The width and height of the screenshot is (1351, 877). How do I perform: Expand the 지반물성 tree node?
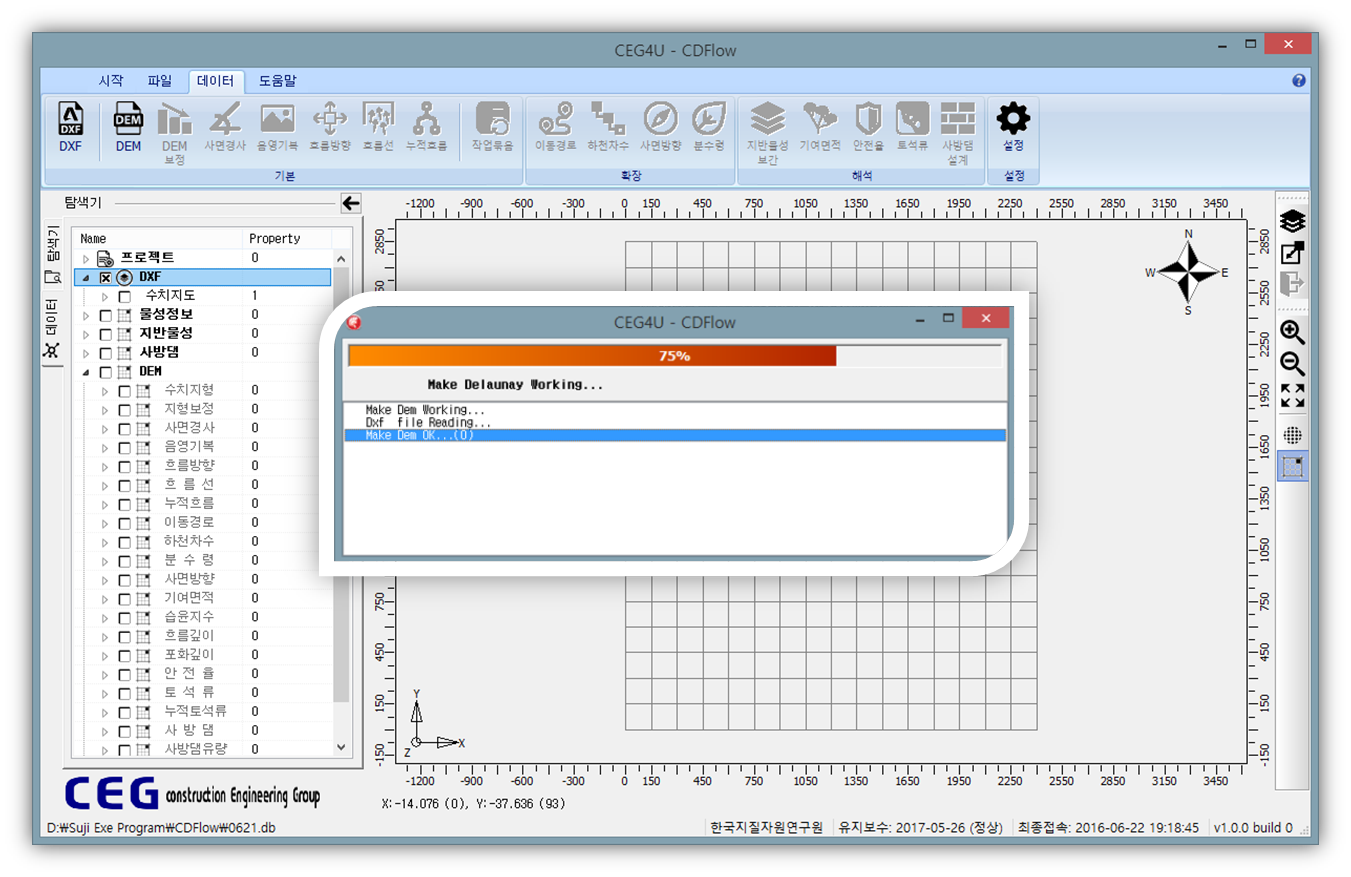(87, 334)
